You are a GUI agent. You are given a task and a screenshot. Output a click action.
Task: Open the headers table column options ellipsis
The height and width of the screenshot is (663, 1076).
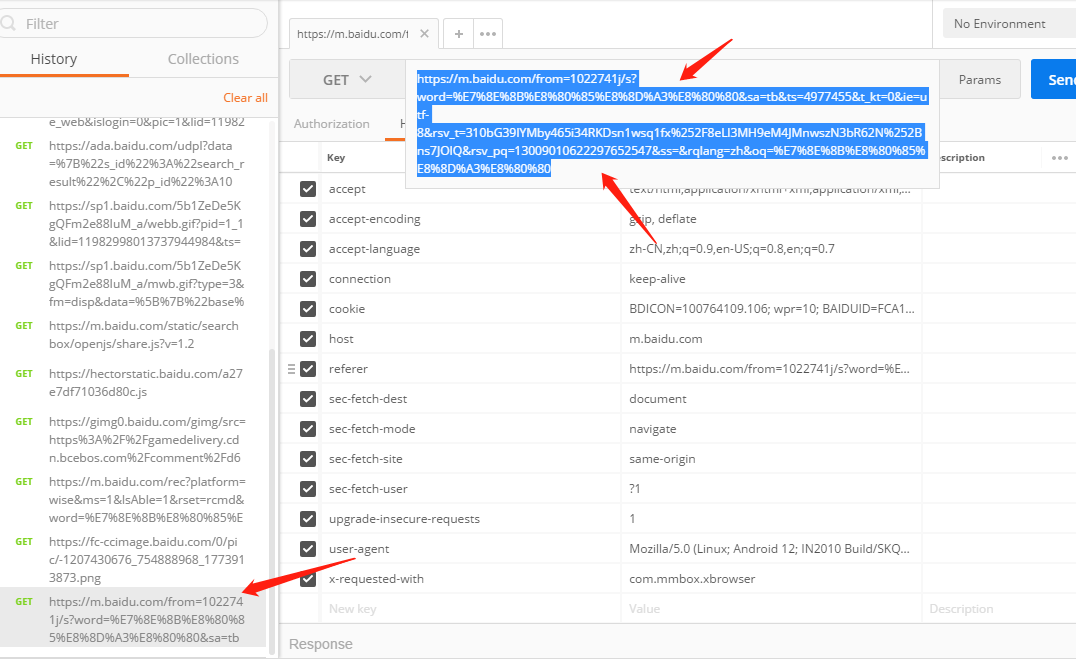coord(1060,158)
